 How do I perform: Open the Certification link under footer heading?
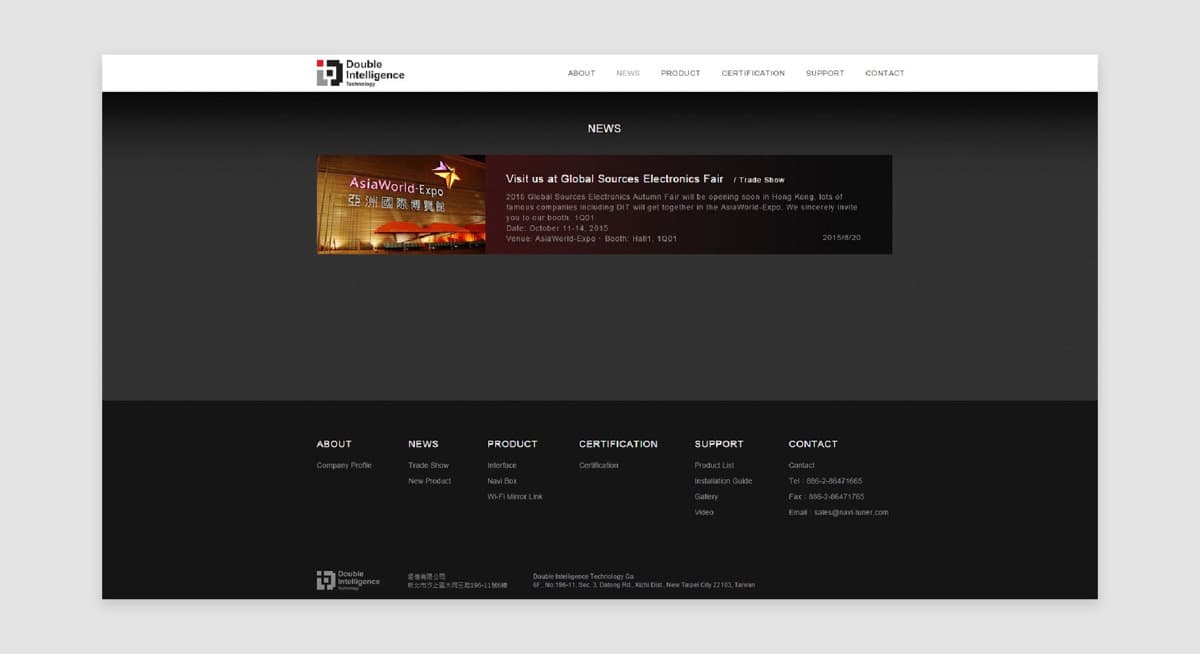[x=599, y=466]
